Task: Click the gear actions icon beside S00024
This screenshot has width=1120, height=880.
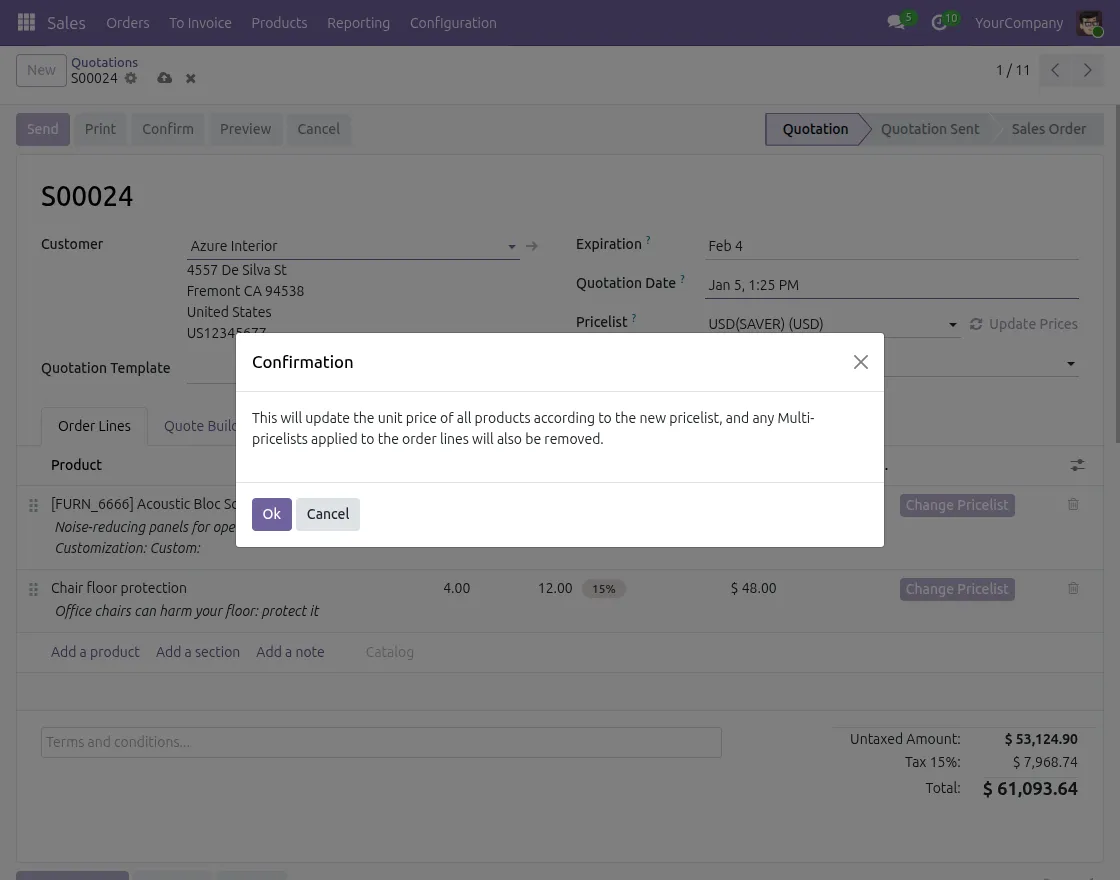Action: [x=131, y=78]
